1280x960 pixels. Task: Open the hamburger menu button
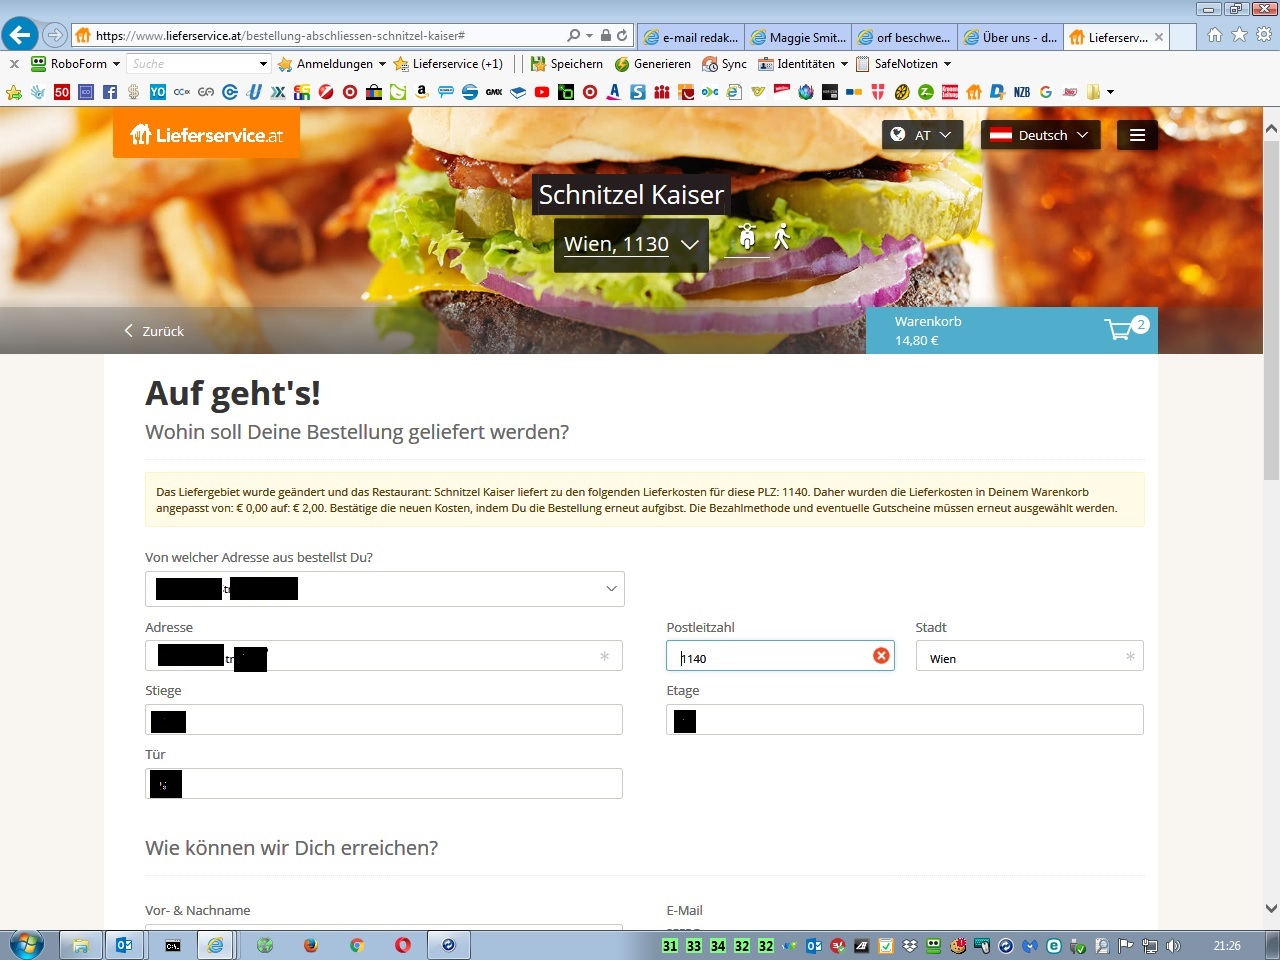1137,135
